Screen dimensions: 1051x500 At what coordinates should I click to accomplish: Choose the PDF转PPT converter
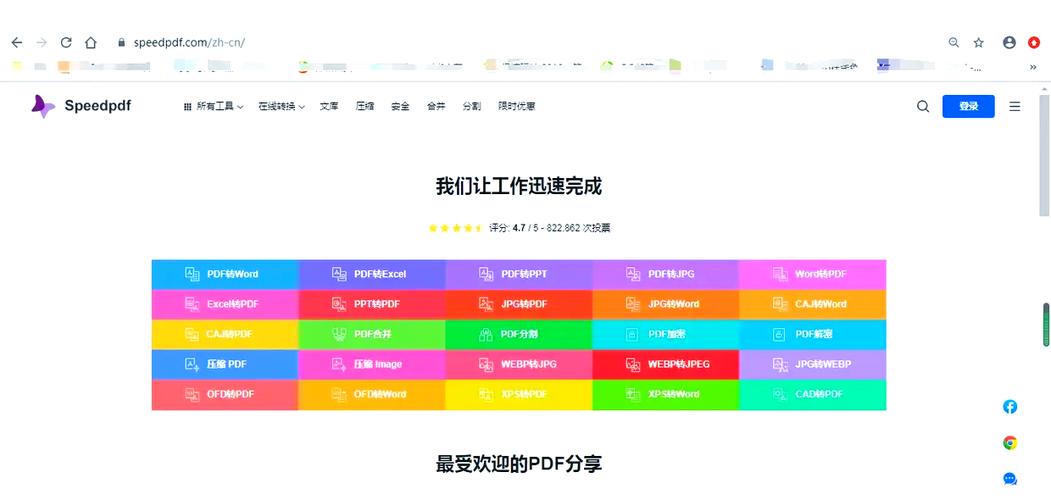click(x=519, y=274)
